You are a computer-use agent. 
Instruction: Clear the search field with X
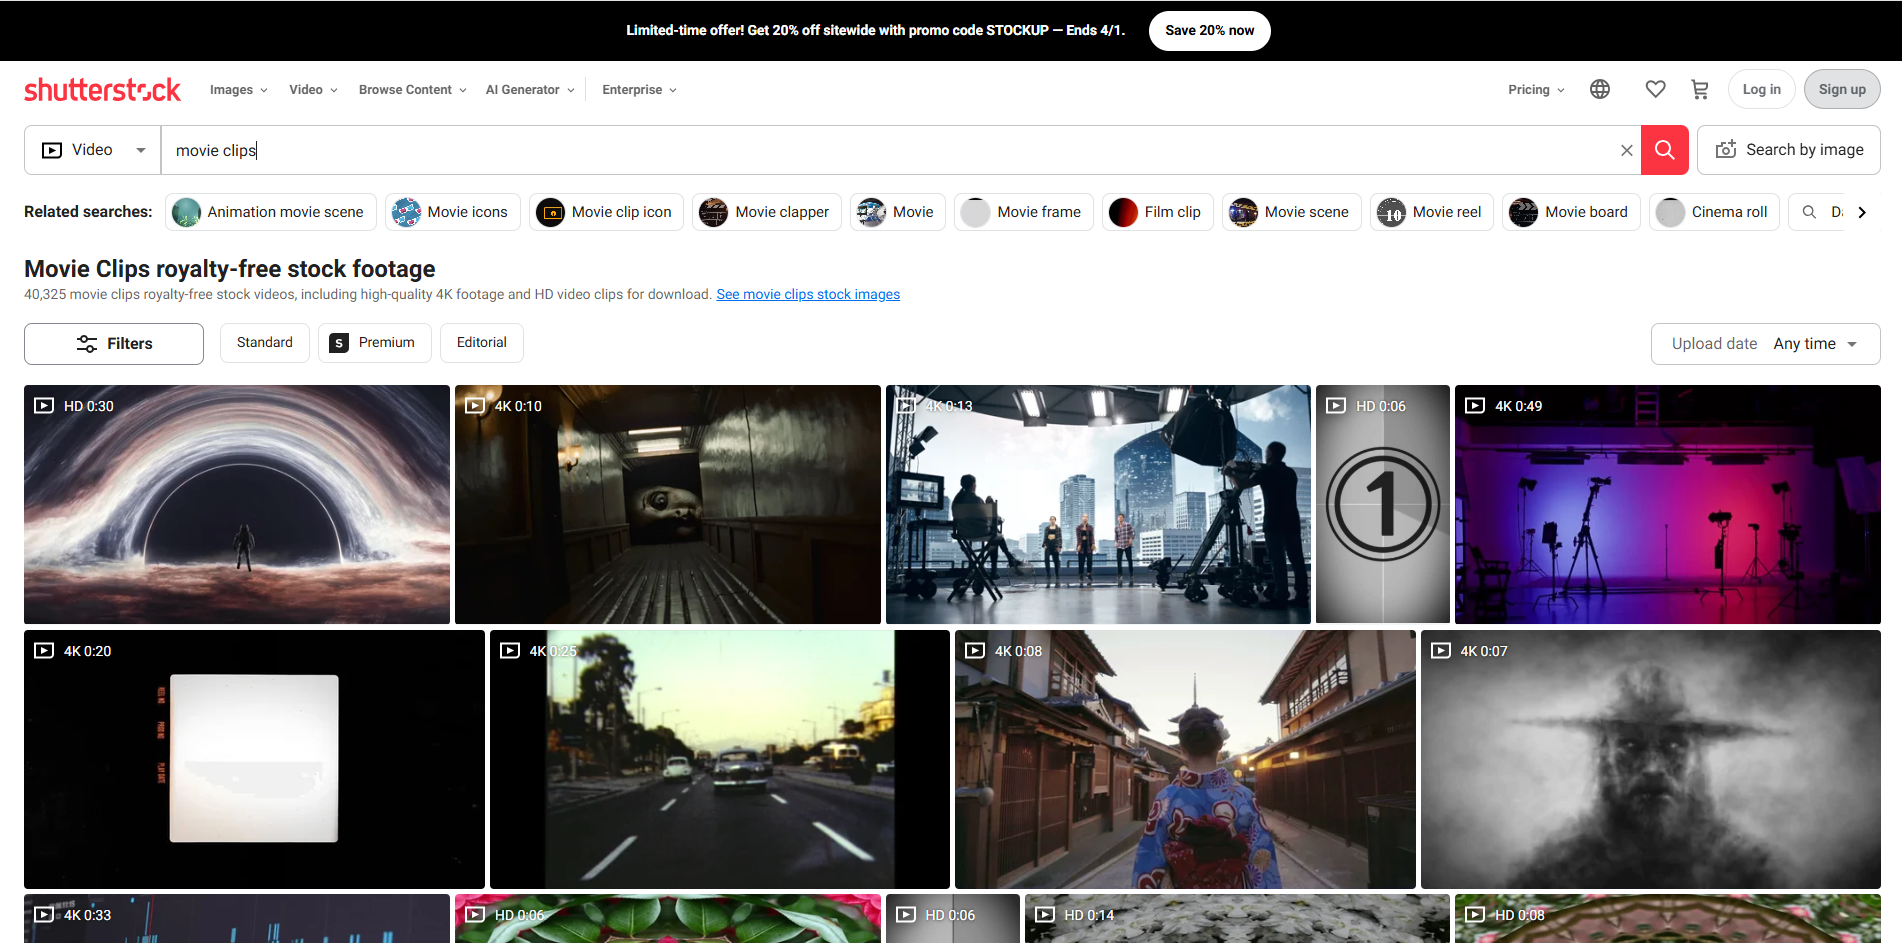[1627, 150]
